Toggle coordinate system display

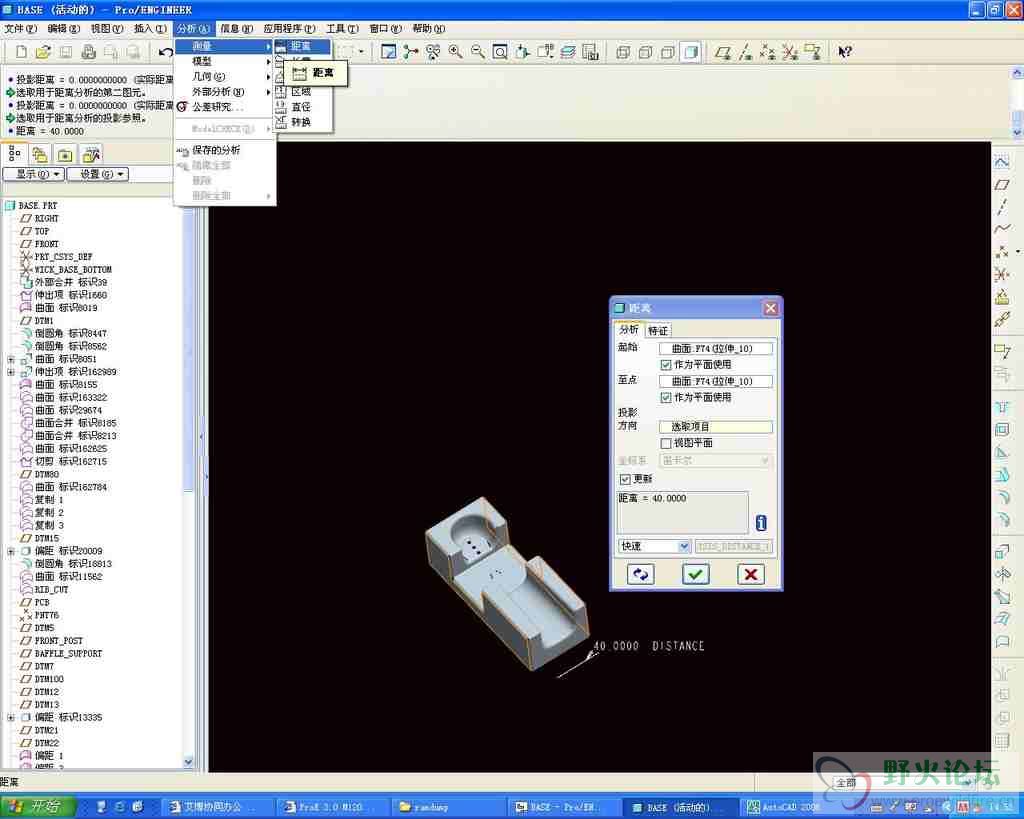[x=790, y=52]
